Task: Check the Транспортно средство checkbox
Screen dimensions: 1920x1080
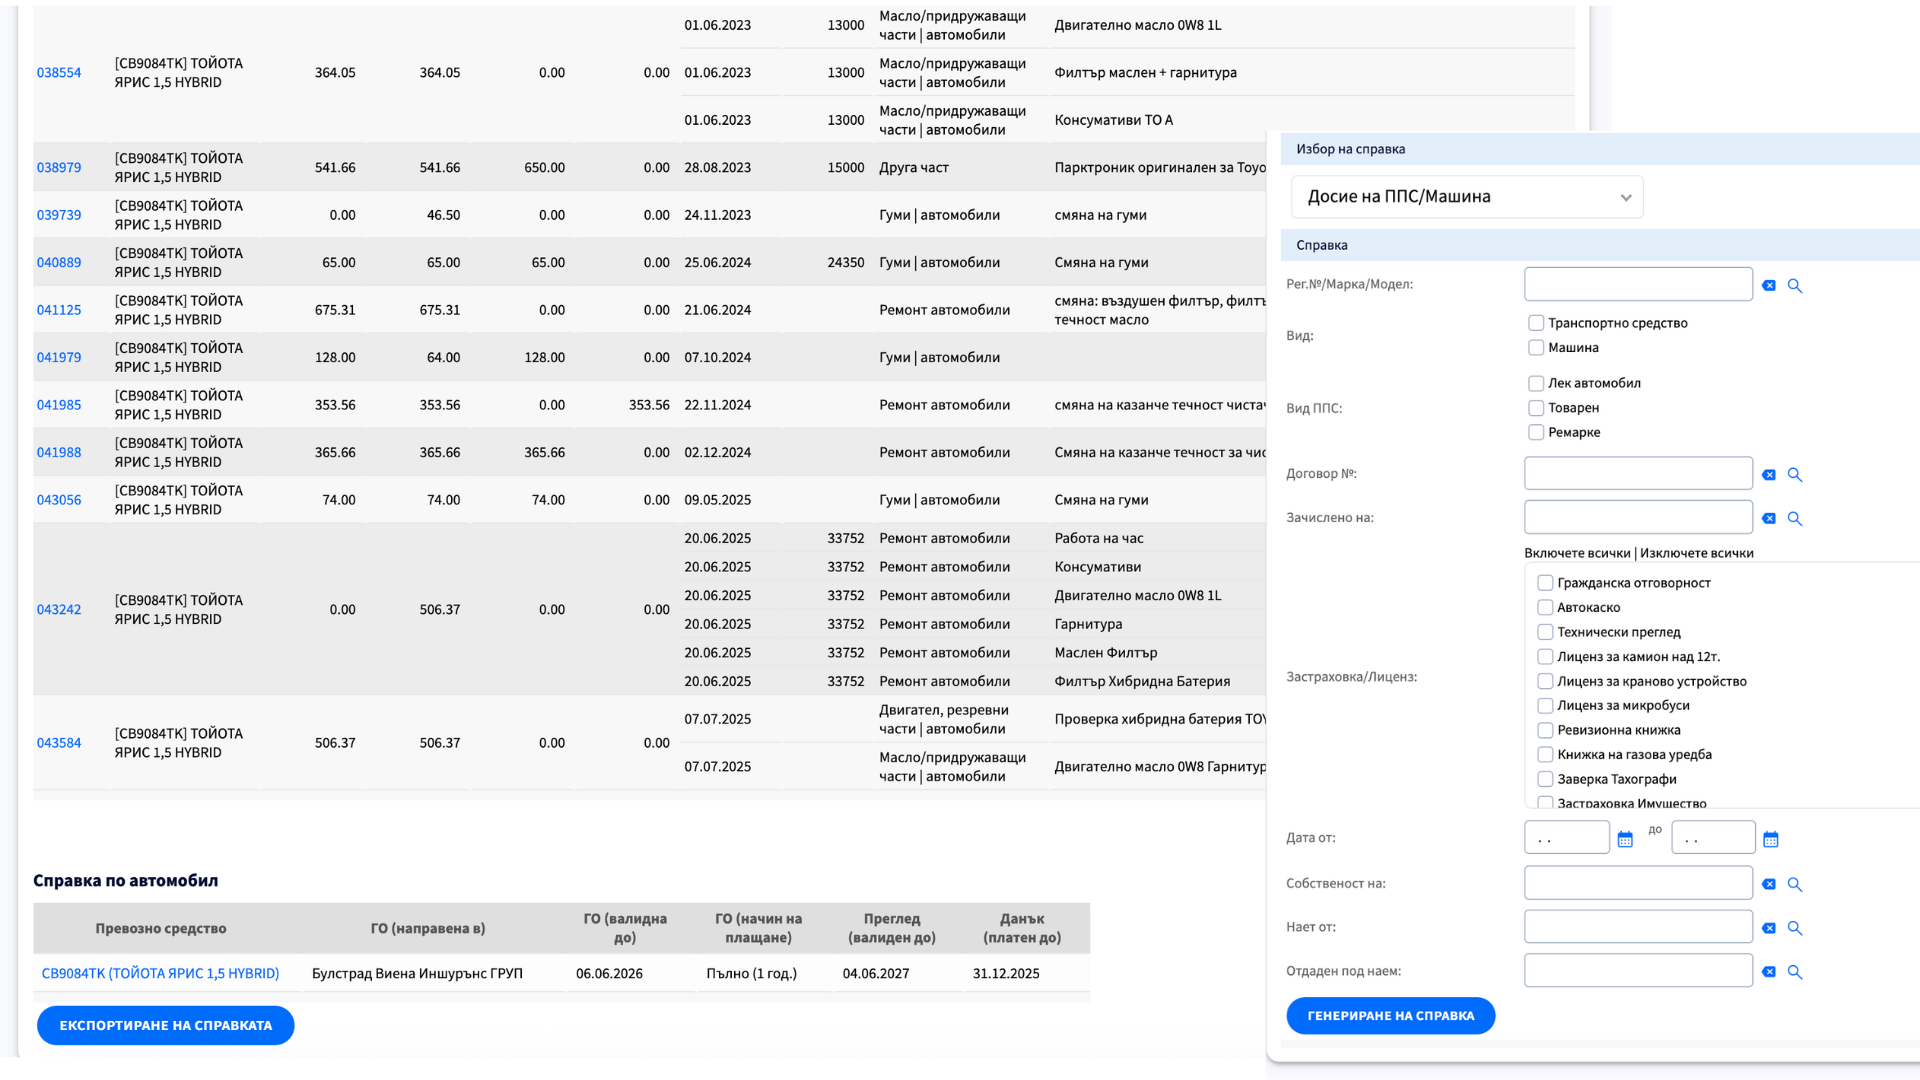Action: pos(1536,323)
